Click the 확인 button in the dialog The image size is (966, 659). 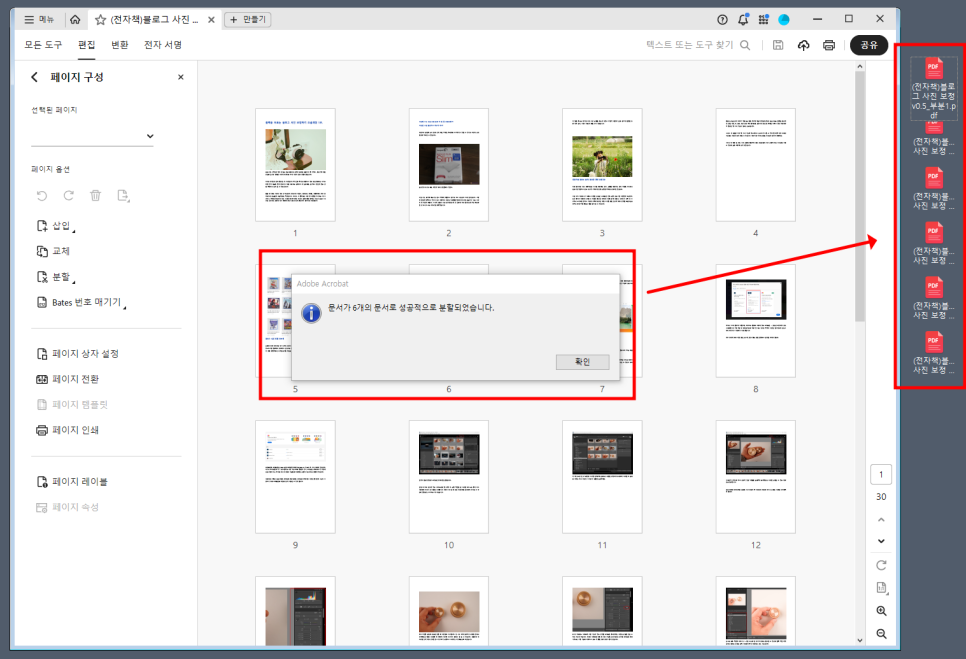582,362
